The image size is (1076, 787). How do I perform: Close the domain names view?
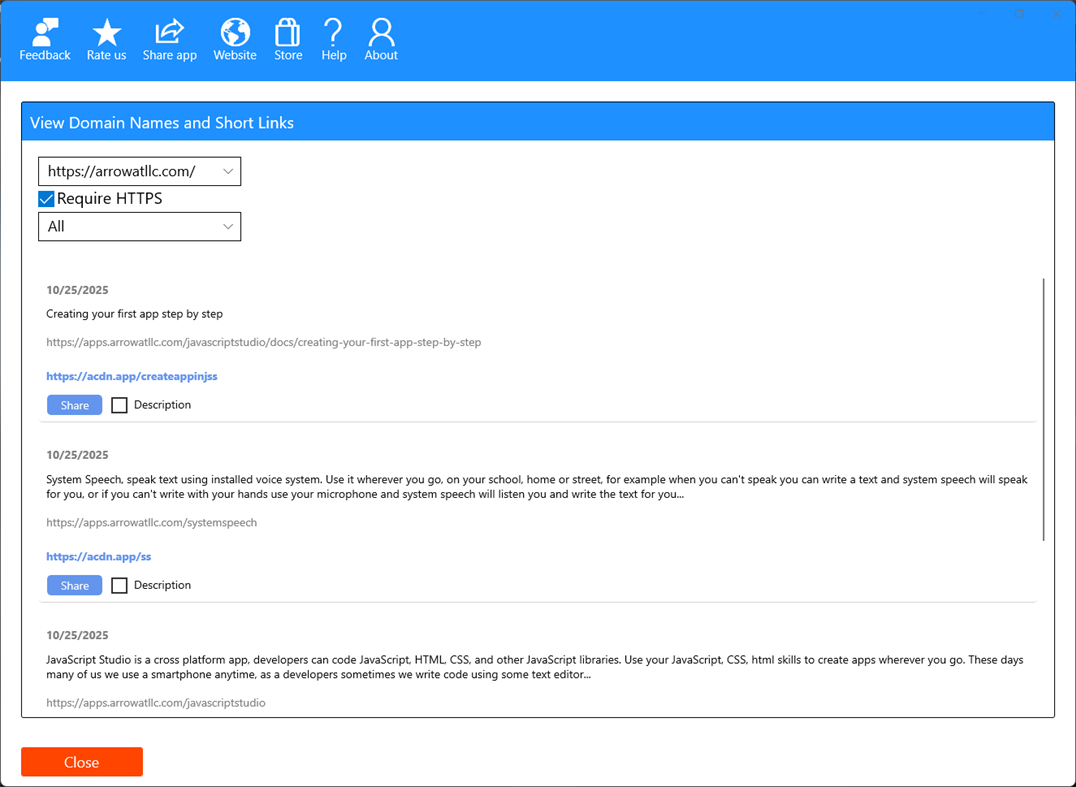point(81,761)
